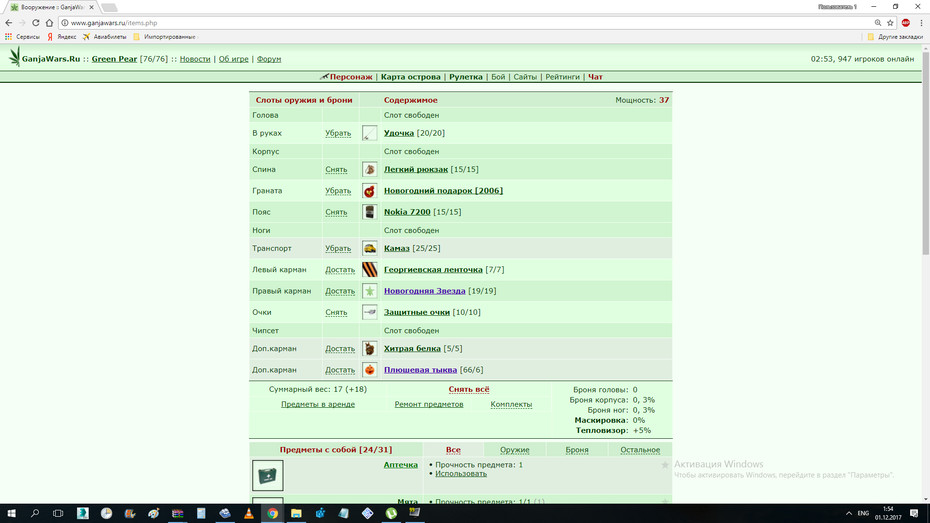The height and width of the screenshot is (523, 930).
Task: Open the Рейтинги menu item
Action: tap(562, 77)
